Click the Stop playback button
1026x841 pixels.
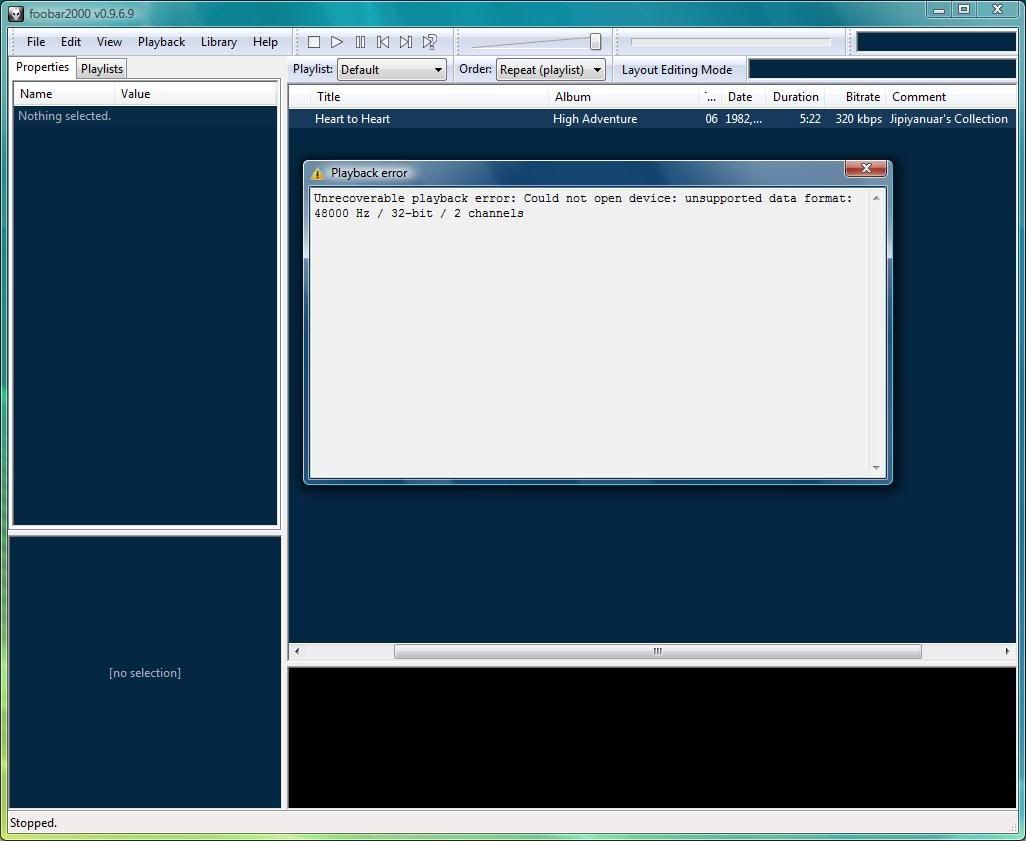[314, 42]
